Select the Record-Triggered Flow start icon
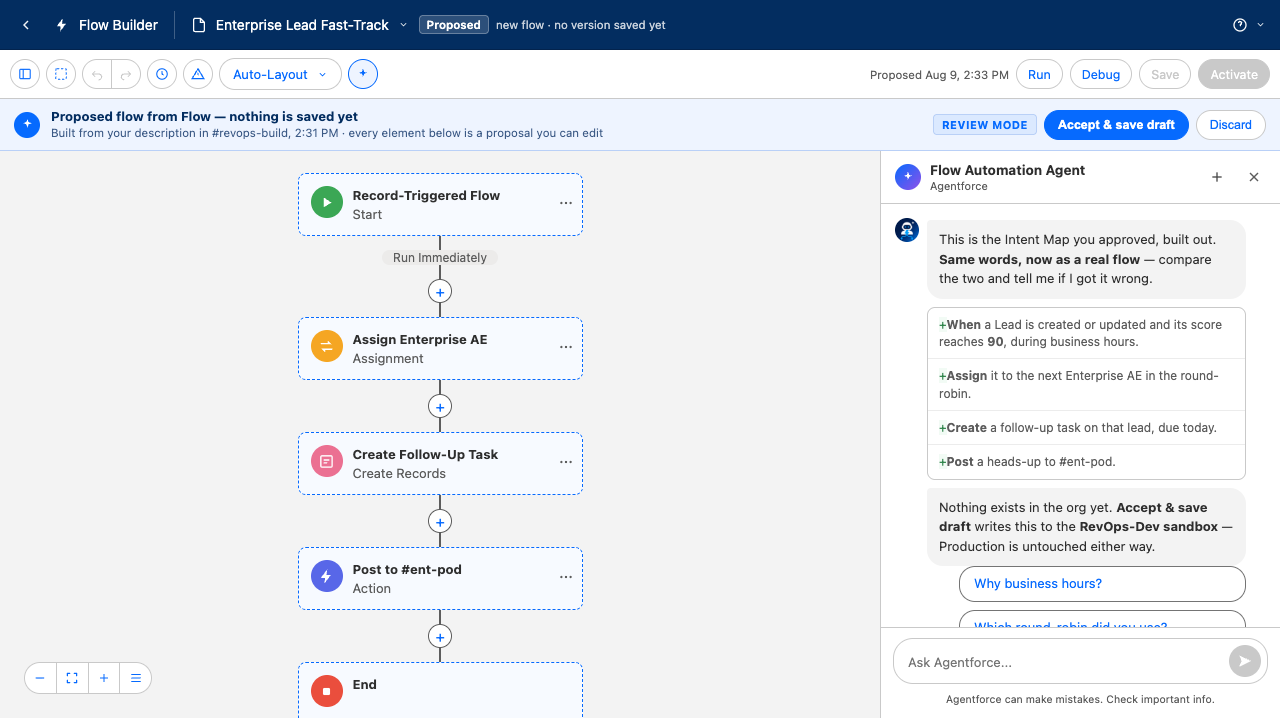The image size is (1280, 718). point(326,202)
